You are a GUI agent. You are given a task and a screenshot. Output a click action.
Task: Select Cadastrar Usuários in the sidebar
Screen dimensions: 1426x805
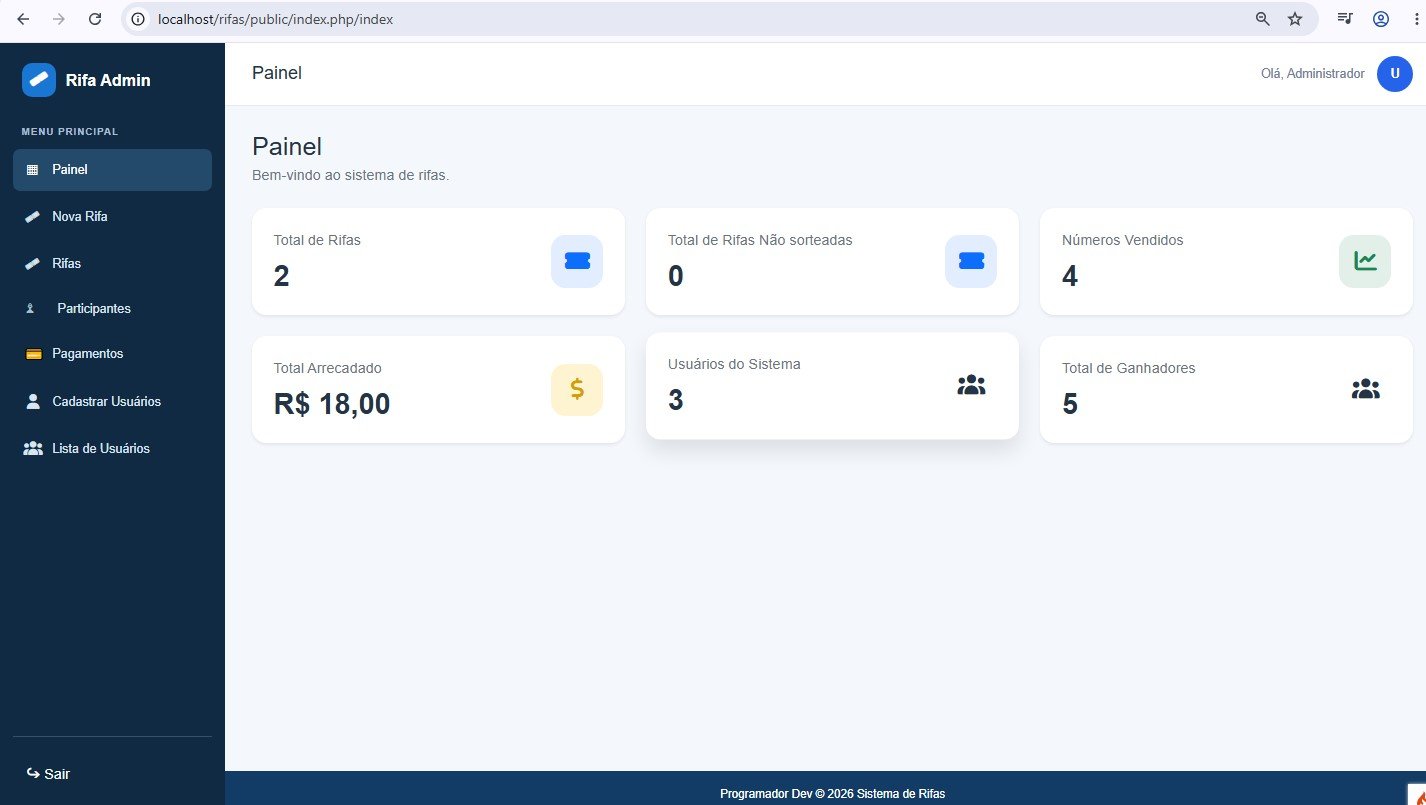click(x=112, y=401)
